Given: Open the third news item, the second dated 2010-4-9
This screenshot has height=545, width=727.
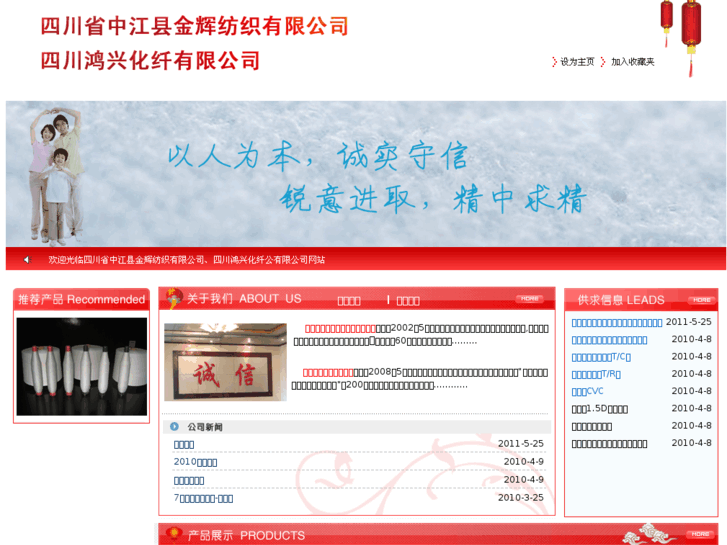Looking at the screenshot, I should point(189,481).
